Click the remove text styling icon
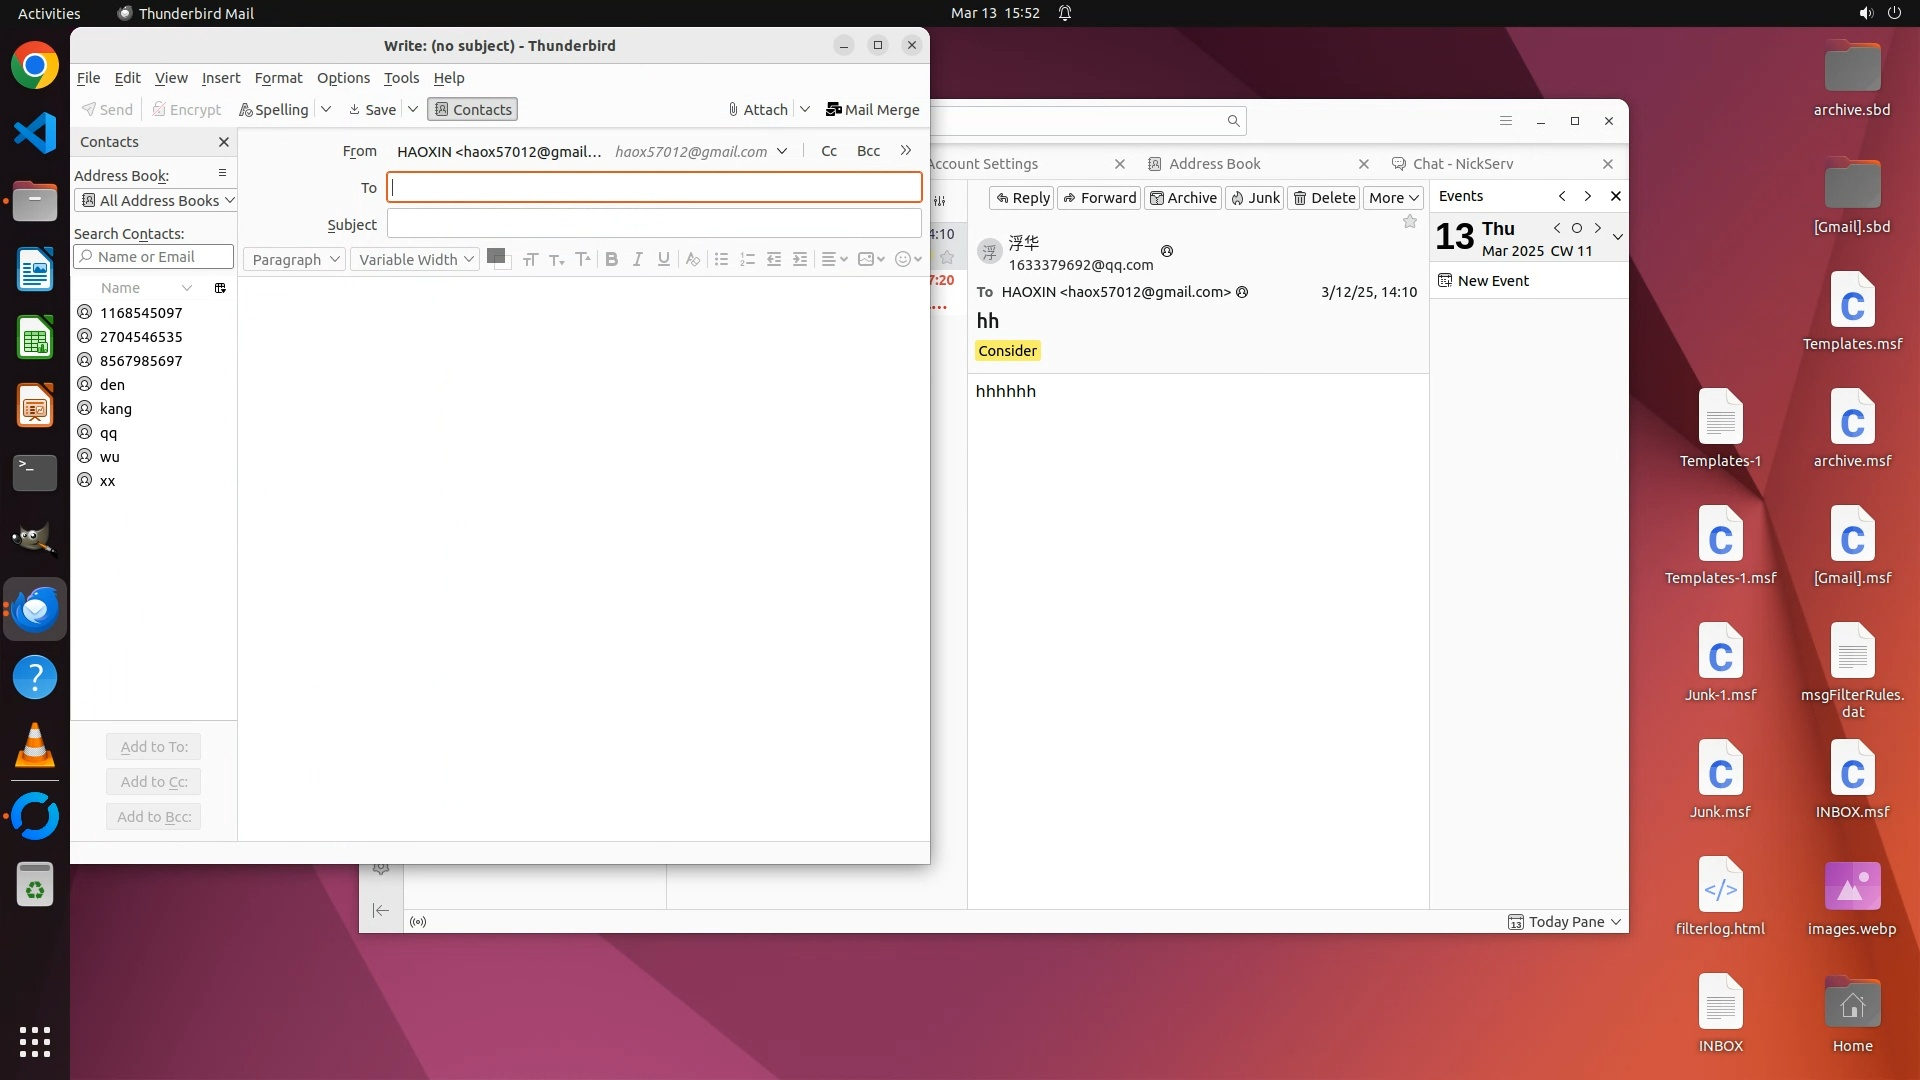 [x=692, y=259]
